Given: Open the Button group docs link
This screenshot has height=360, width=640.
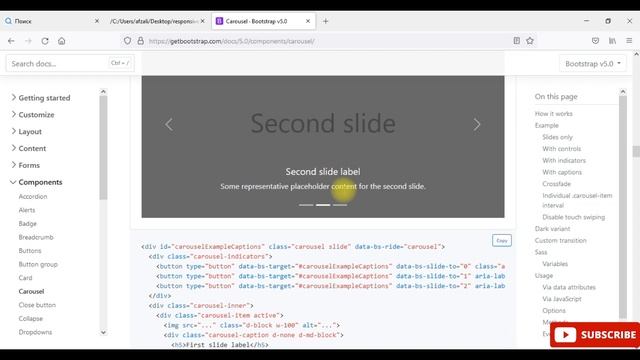Looking at the screenshot, I should pos(38,264).
